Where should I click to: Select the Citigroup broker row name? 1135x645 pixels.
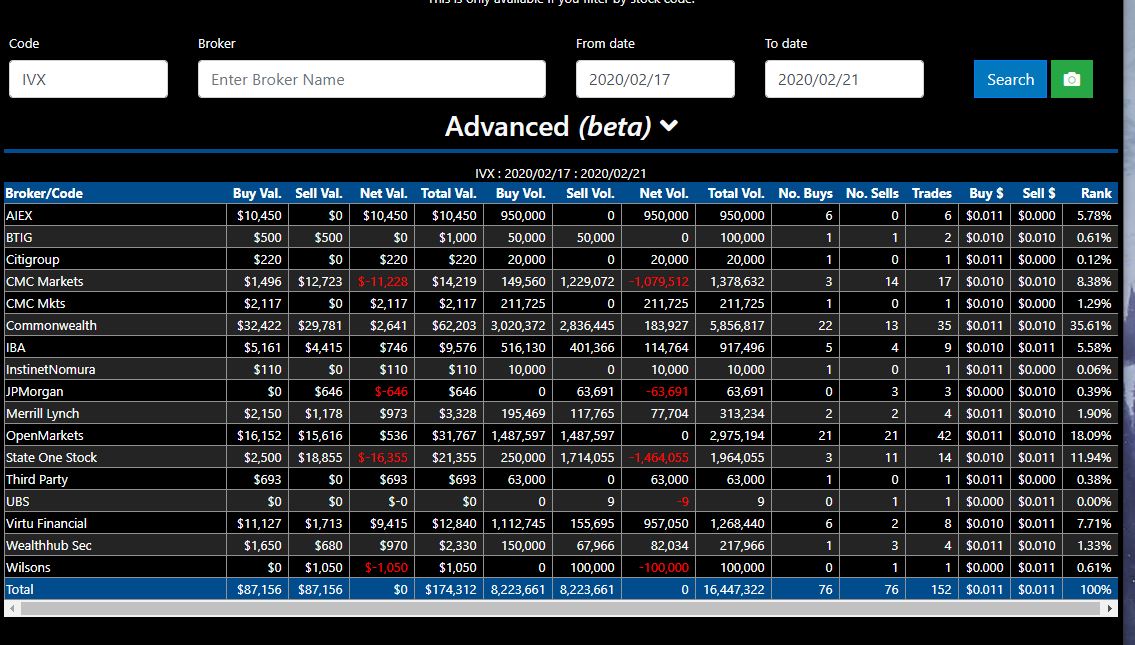point(33,259)
